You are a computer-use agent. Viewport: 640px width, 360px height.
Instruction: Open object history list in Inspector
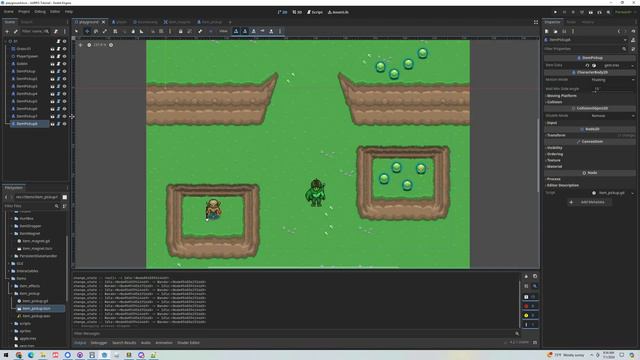click(633, 31)
